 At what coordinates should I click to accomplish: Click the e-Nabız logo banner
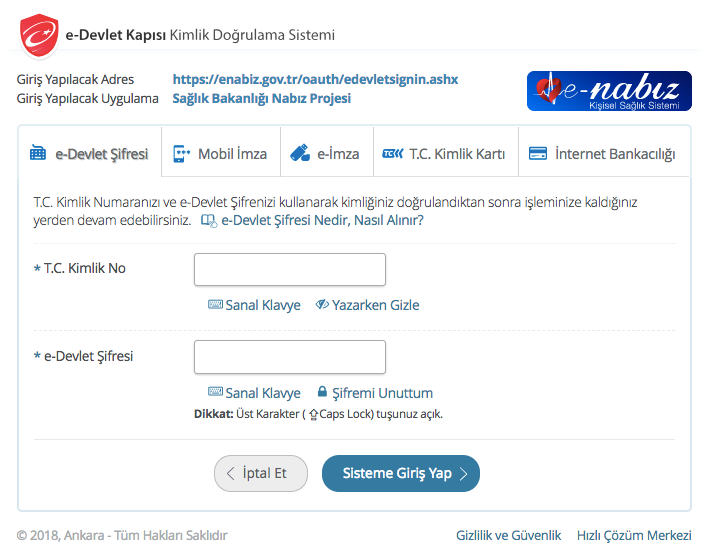608,90
